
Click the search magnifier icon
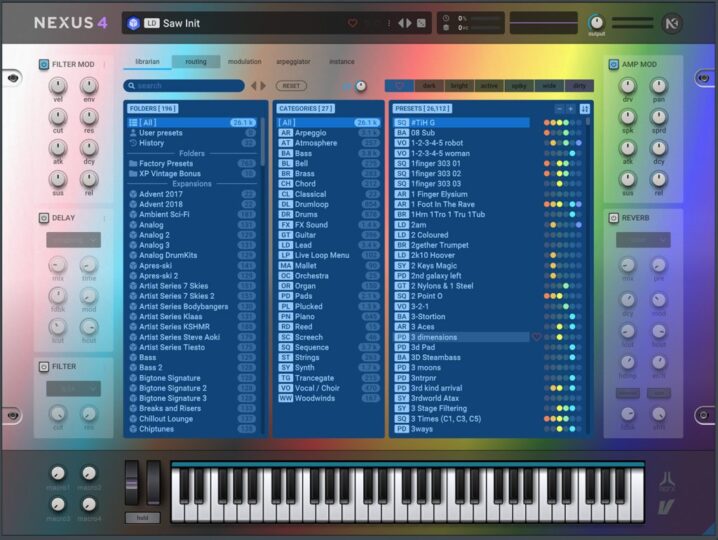pyautogui.click(x=132, y=86)
